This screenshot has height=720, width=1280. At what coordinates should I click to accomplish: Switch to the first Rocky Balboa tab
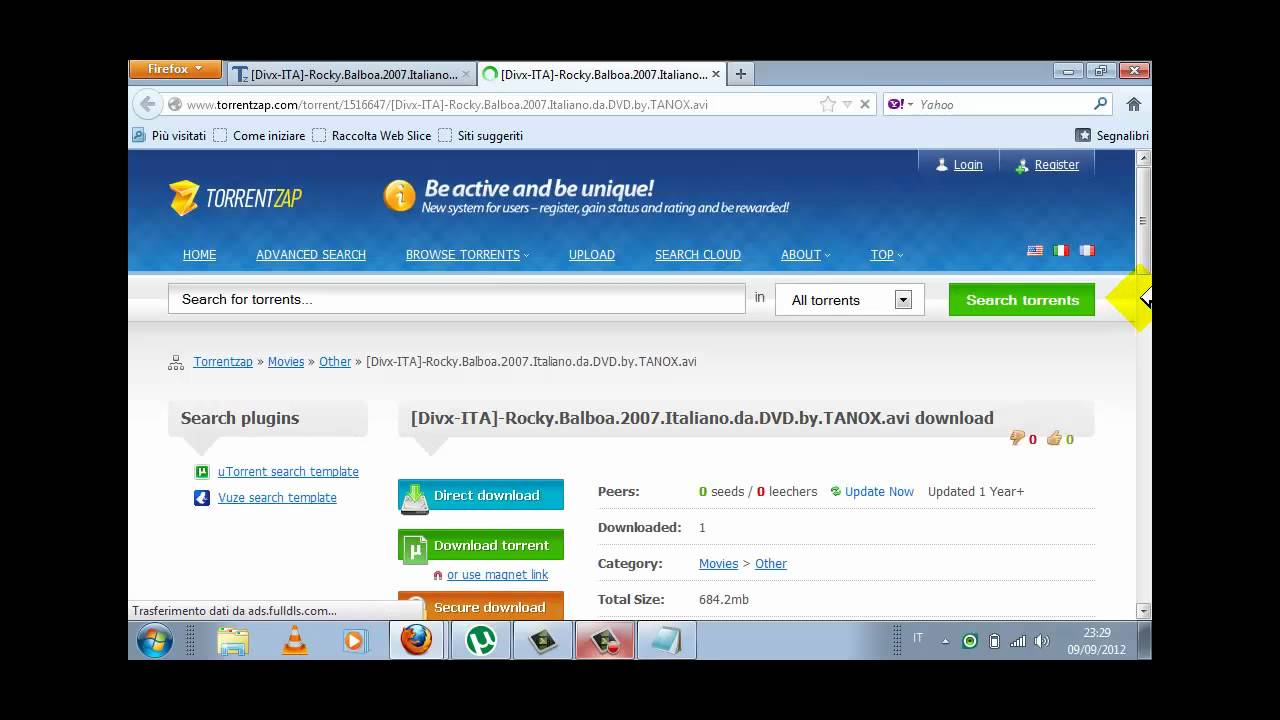351,74
